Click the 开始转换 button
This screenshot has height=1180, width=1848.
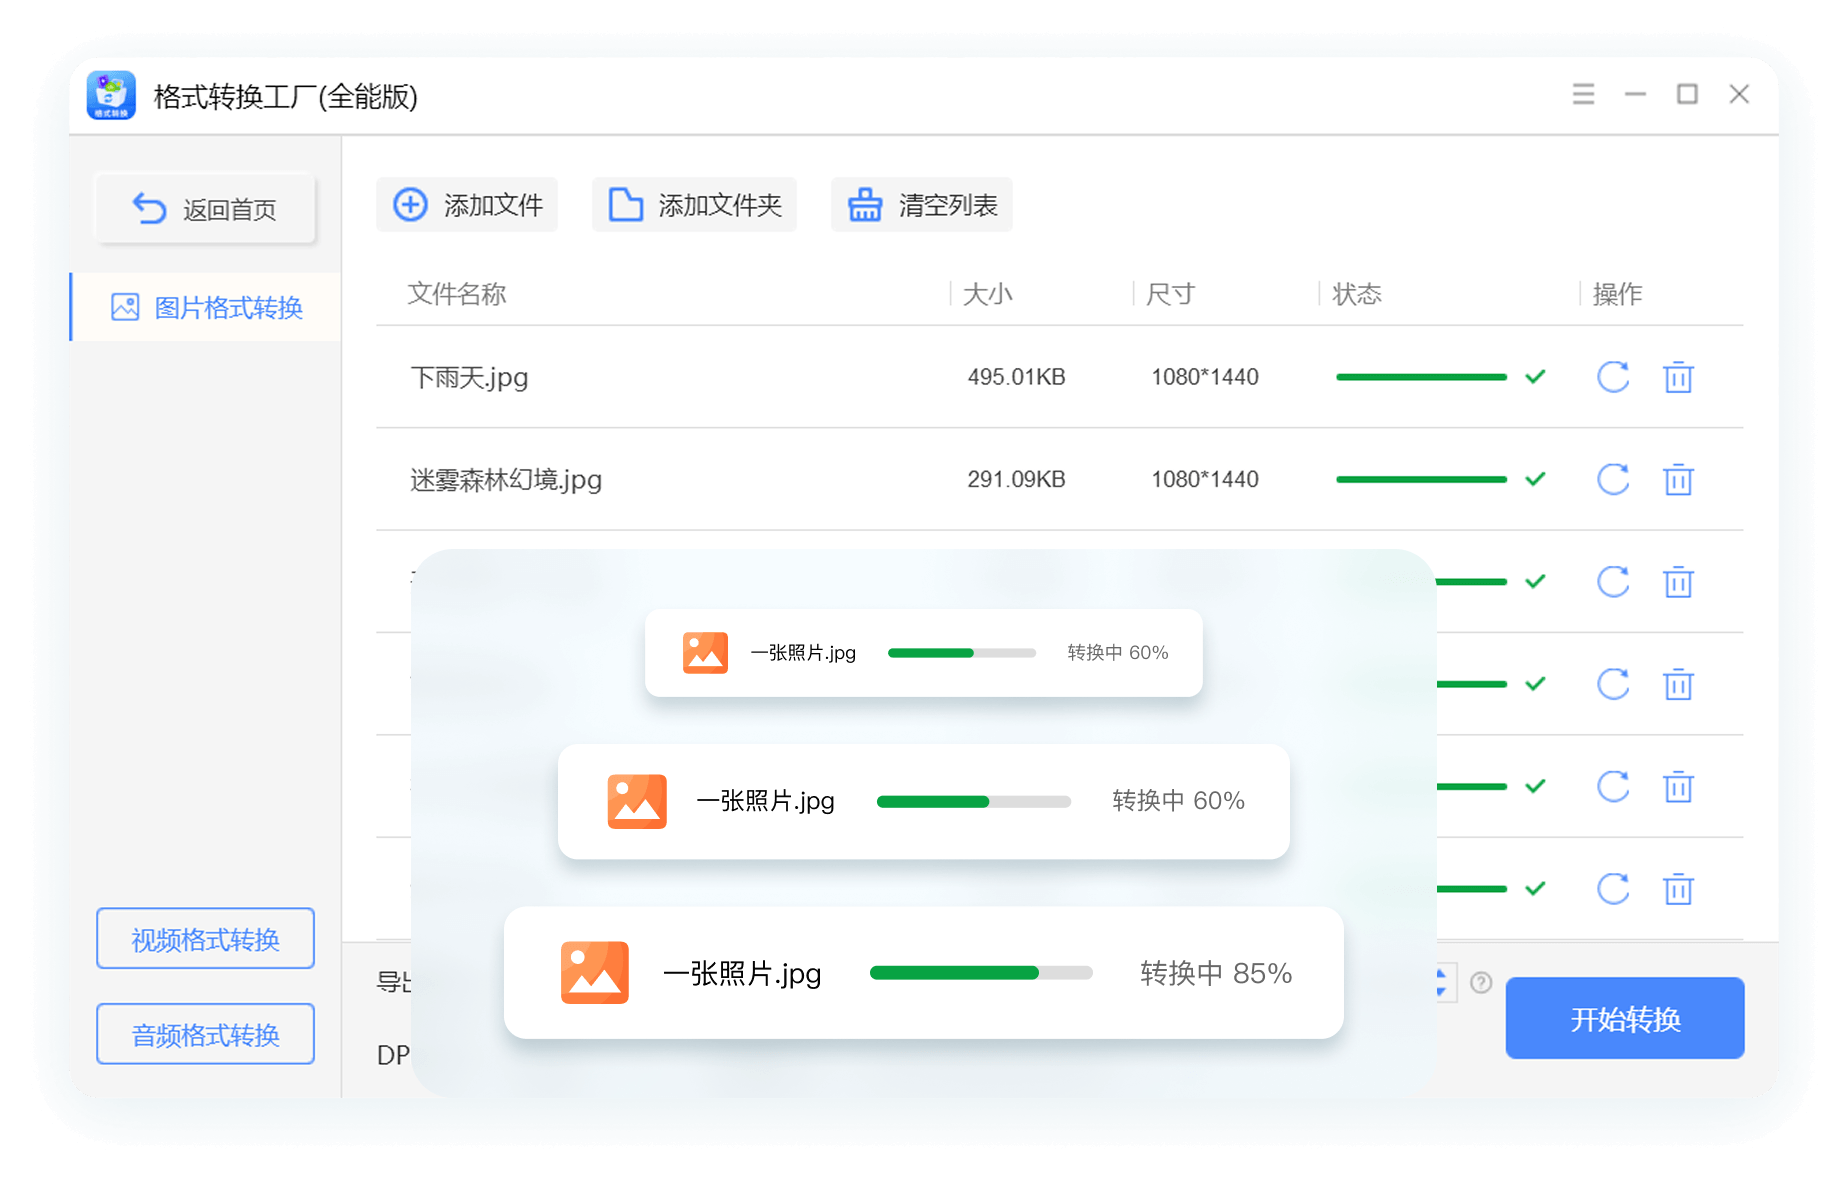tap(1625, 1018)
